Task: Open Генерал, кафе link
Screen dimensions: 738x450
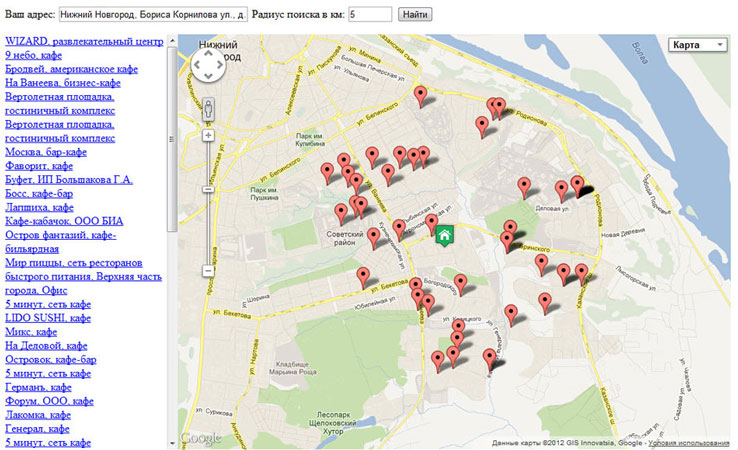Action: pyautogui.click(x=37, y=429)
